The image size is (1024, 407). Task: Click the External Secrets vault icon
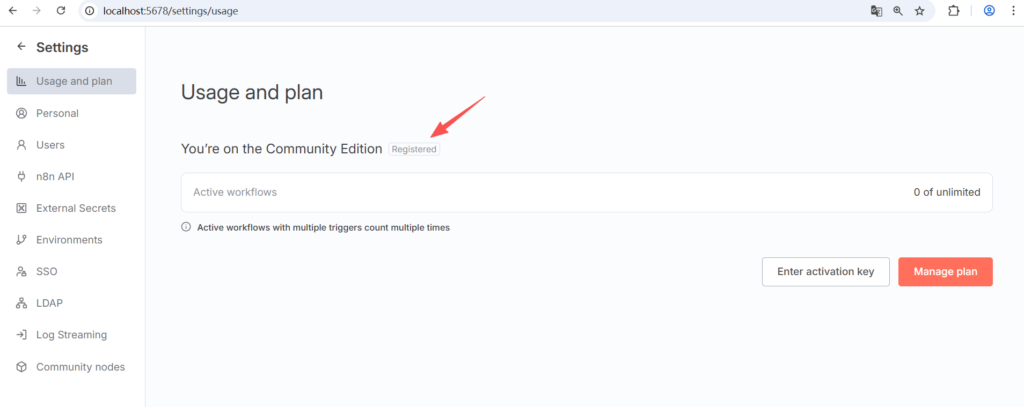coord(21,208)
